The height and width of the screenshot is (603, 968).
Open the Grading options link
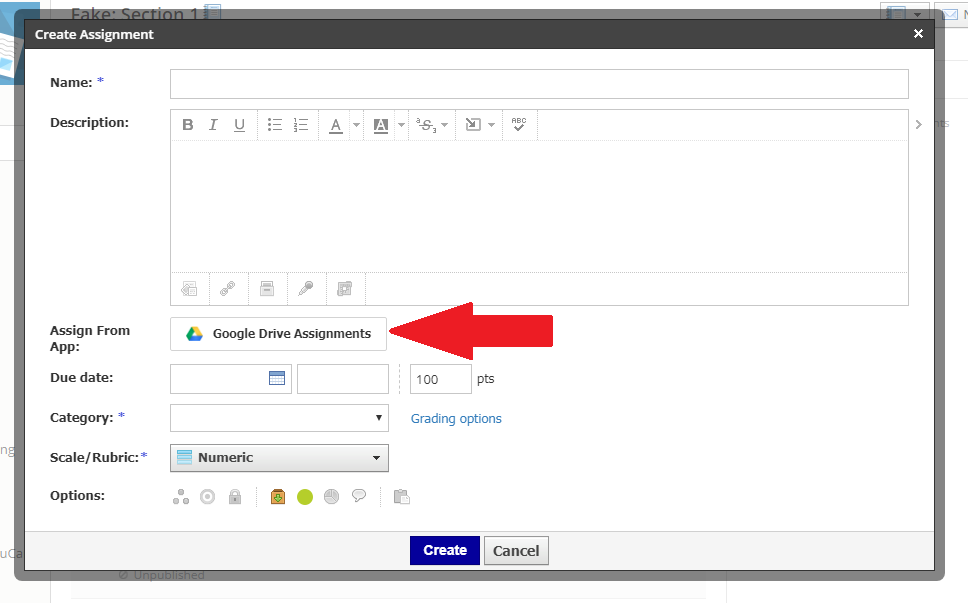pos(456,418)
